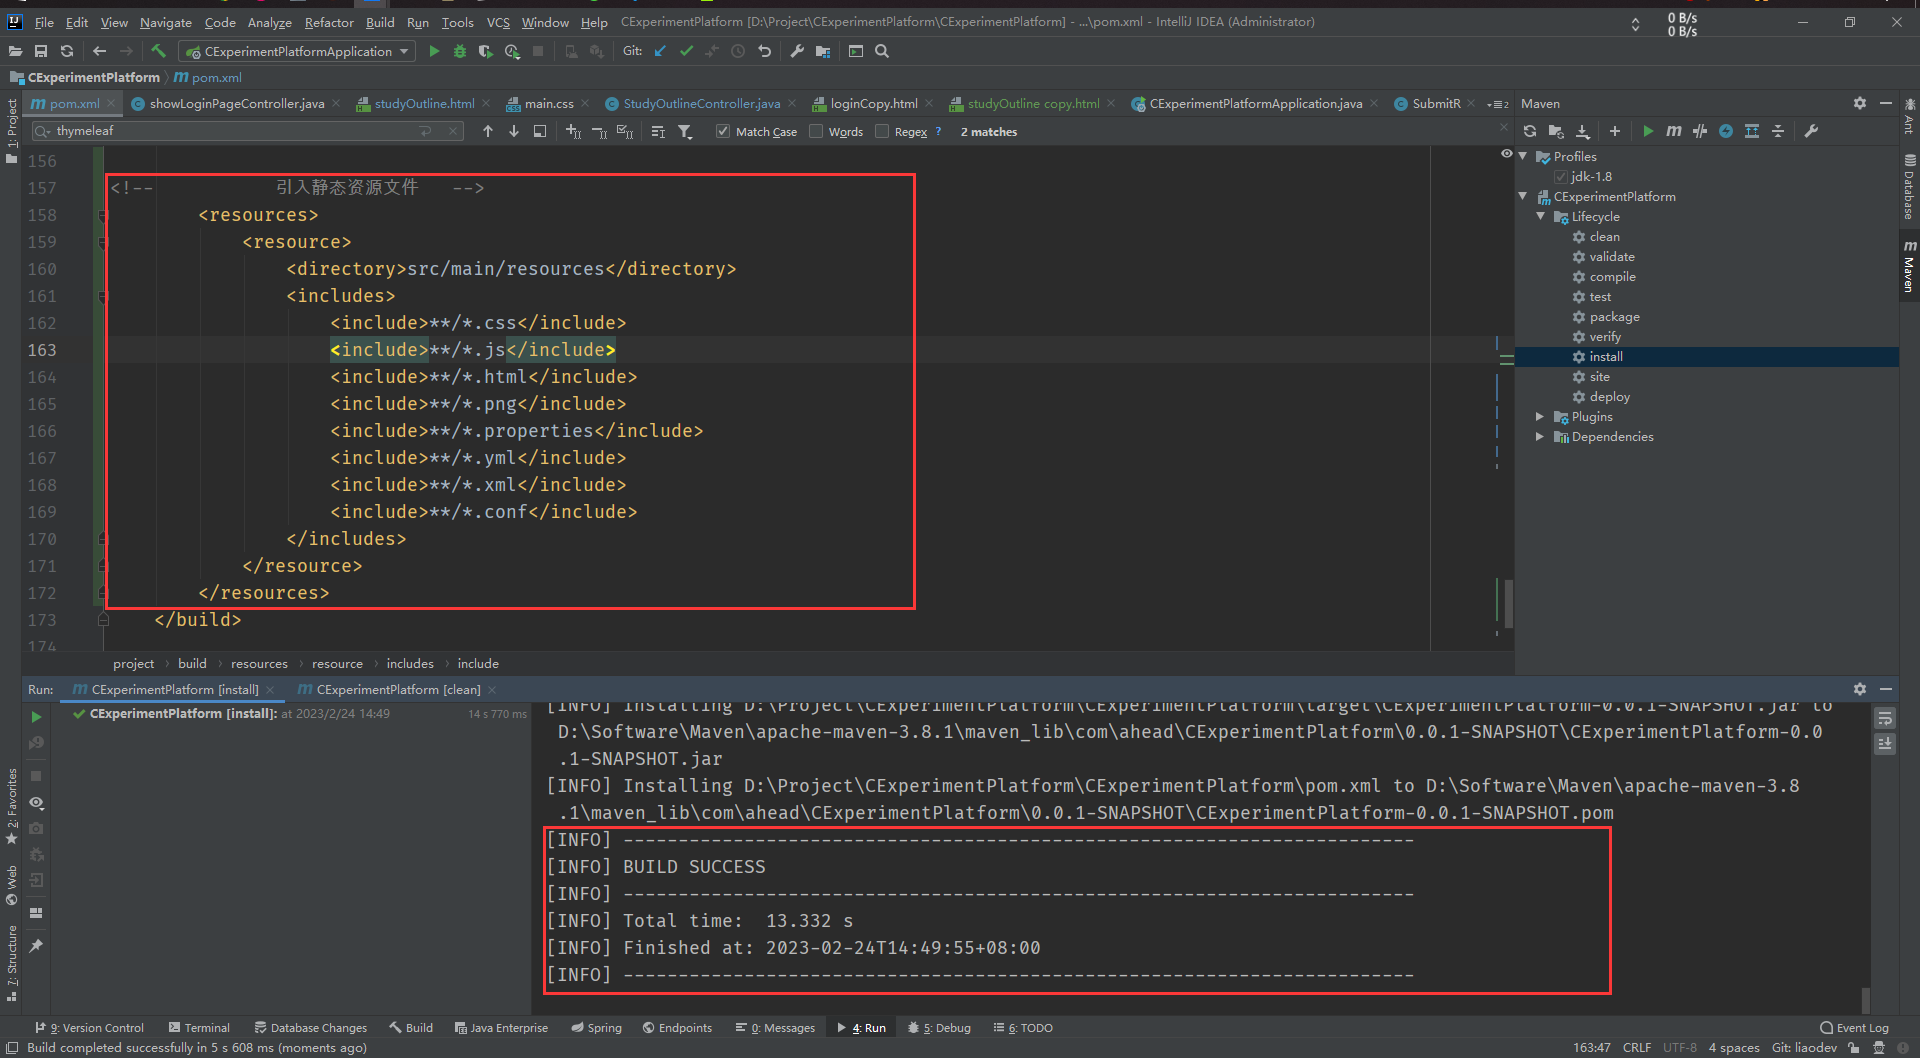Switch to the showLoginPageController.java tab

[235, 103]
